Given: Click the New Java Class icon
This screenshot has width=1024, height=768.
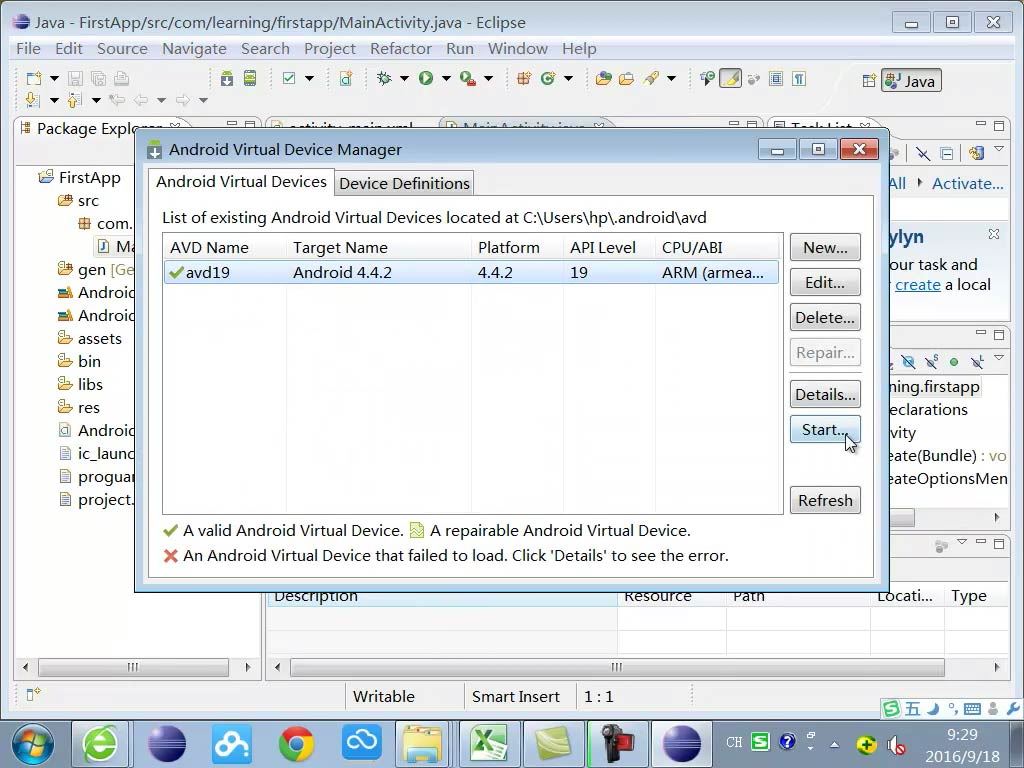Looking at the screenshot, I should click(548, 78).
